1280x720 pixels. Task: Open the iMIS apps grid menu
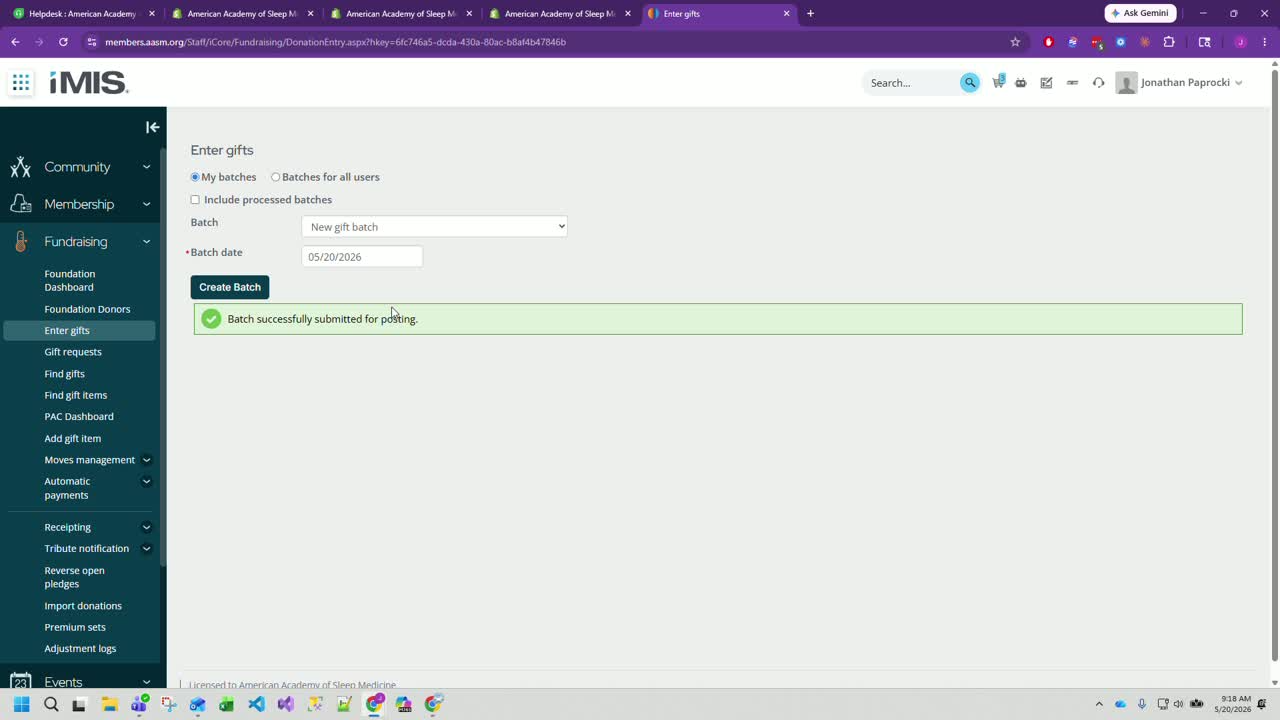21,83
